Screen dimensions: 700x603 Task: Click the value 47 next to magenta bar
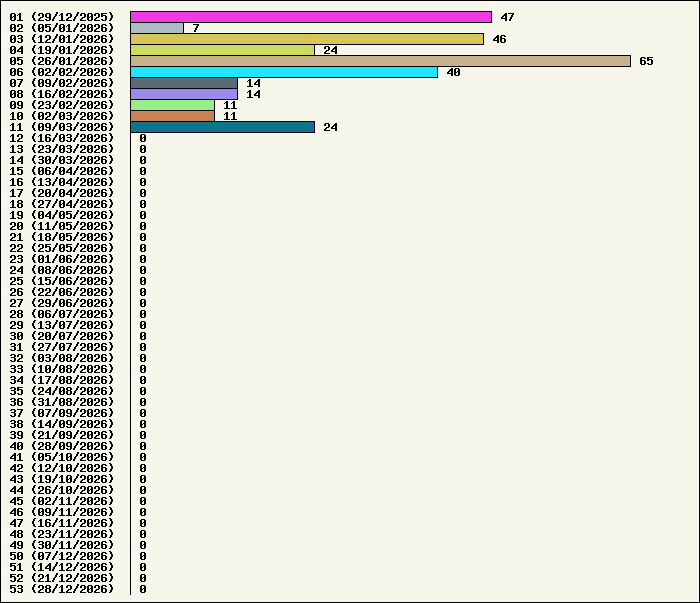point(507,17)
